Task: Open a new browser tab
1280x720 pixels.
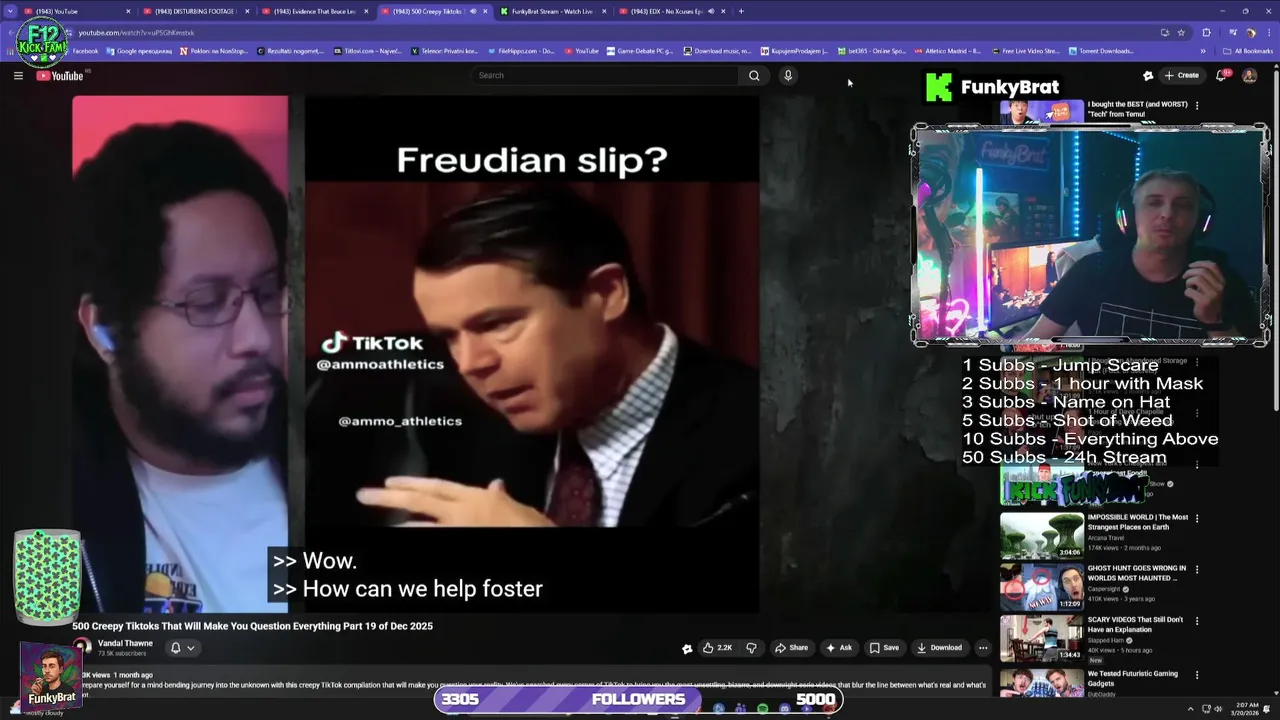Action: pyautogui.click(x=741, y=11)
